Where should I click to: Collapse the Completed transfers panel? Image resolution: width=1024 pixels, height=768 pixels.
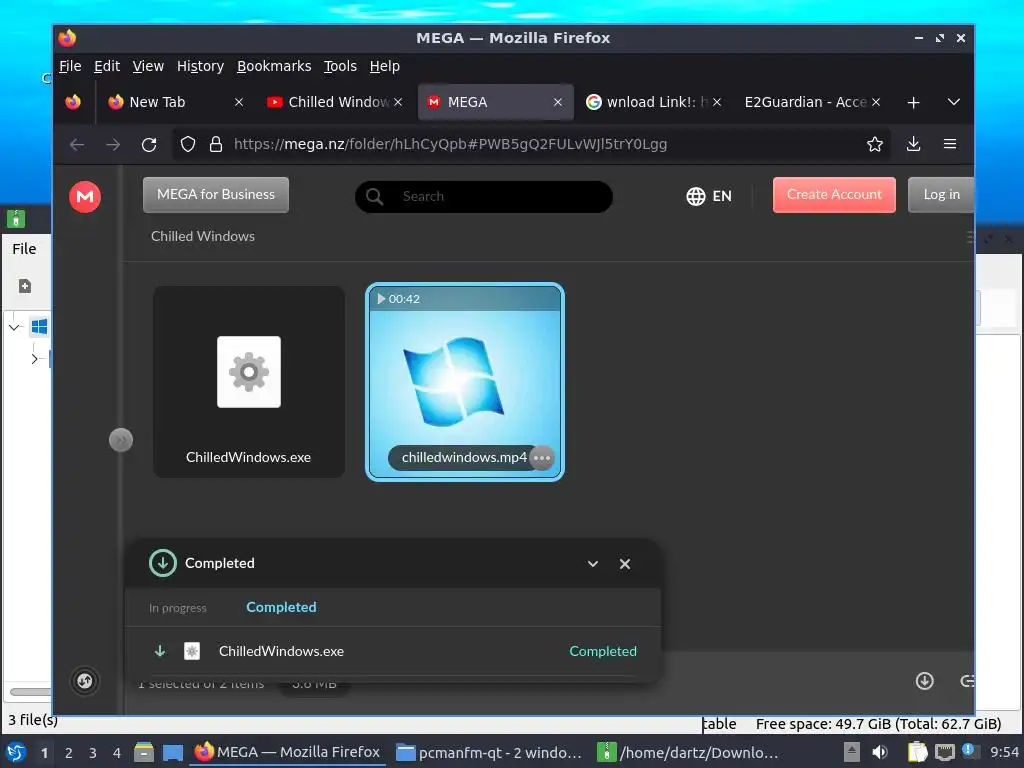pos(592,564)
